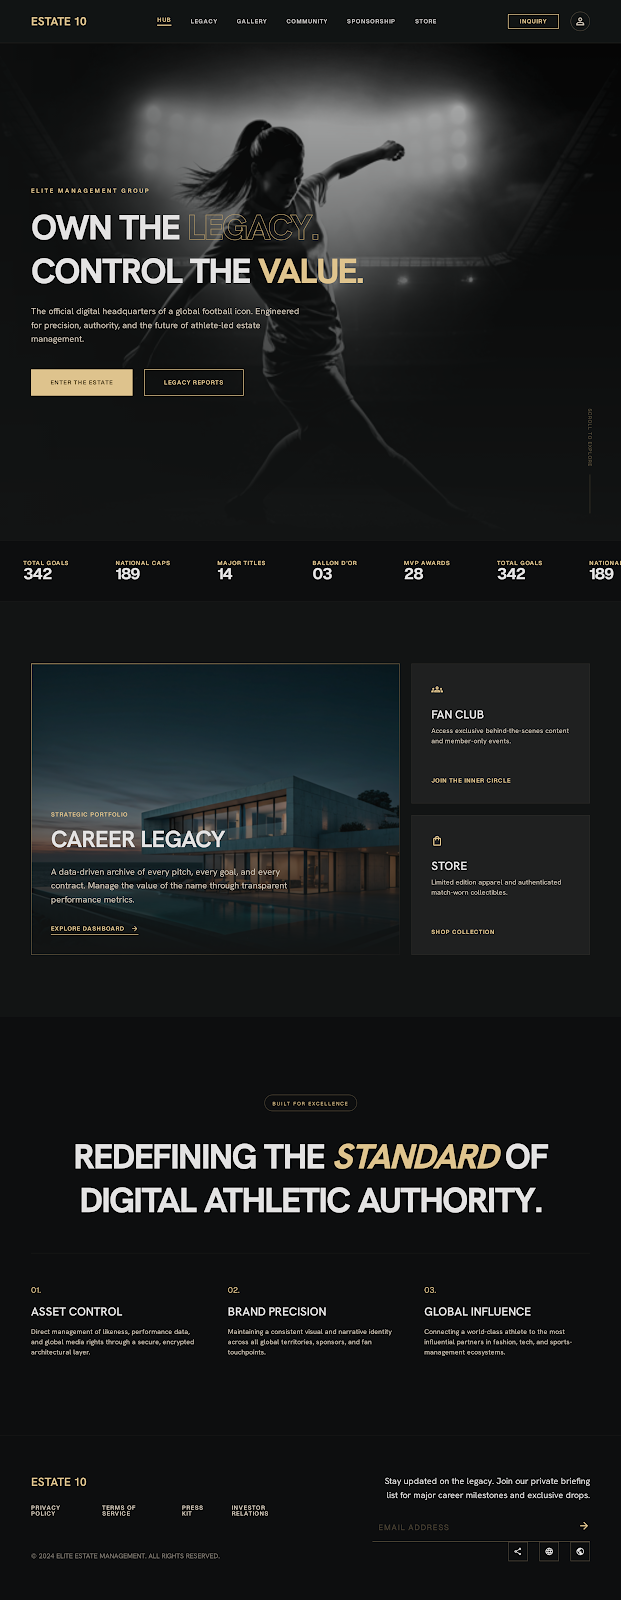Open the Store nav item
This screenshot has width=621, height=1600.
click(426, 21)
